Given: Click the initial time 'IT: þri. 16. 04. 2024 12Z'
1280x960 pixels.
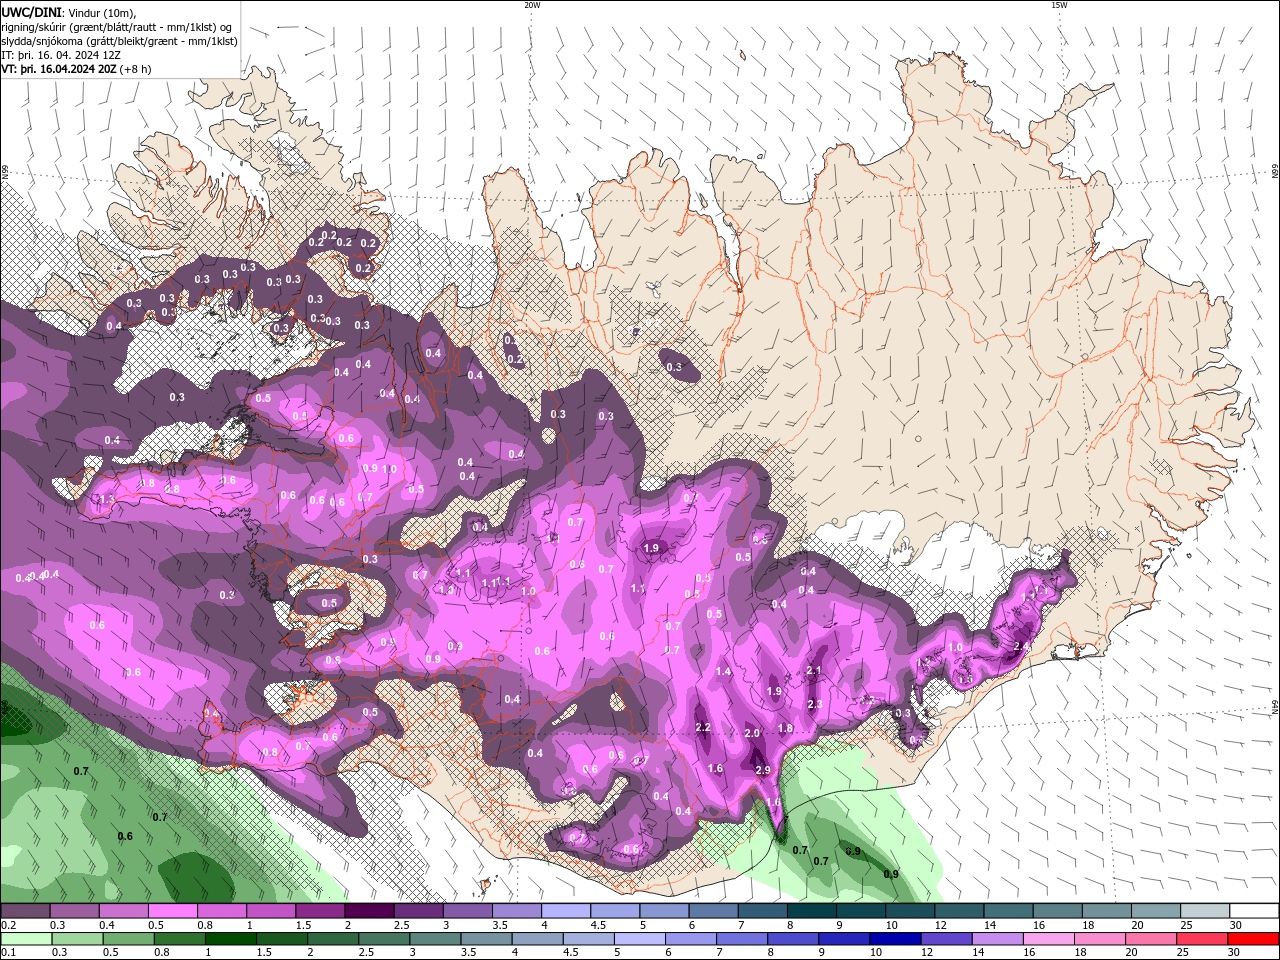Looking at the screenshot, I should click(x=60, y=55).
